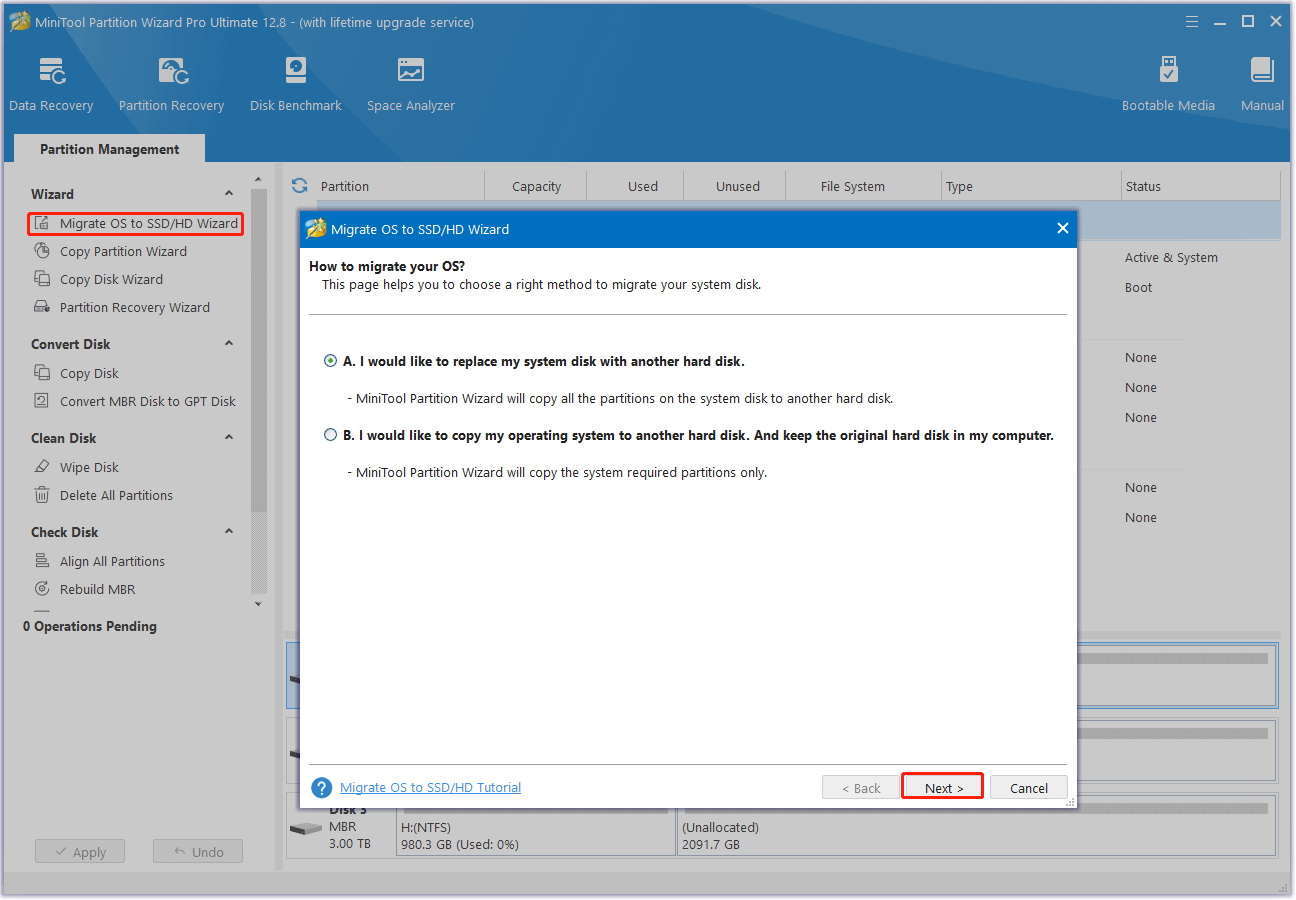The image size is (1296, 900).
Task: Click the Partition Recovery Wizard icon
Action: pyautogui.click(x=42, y=307)
